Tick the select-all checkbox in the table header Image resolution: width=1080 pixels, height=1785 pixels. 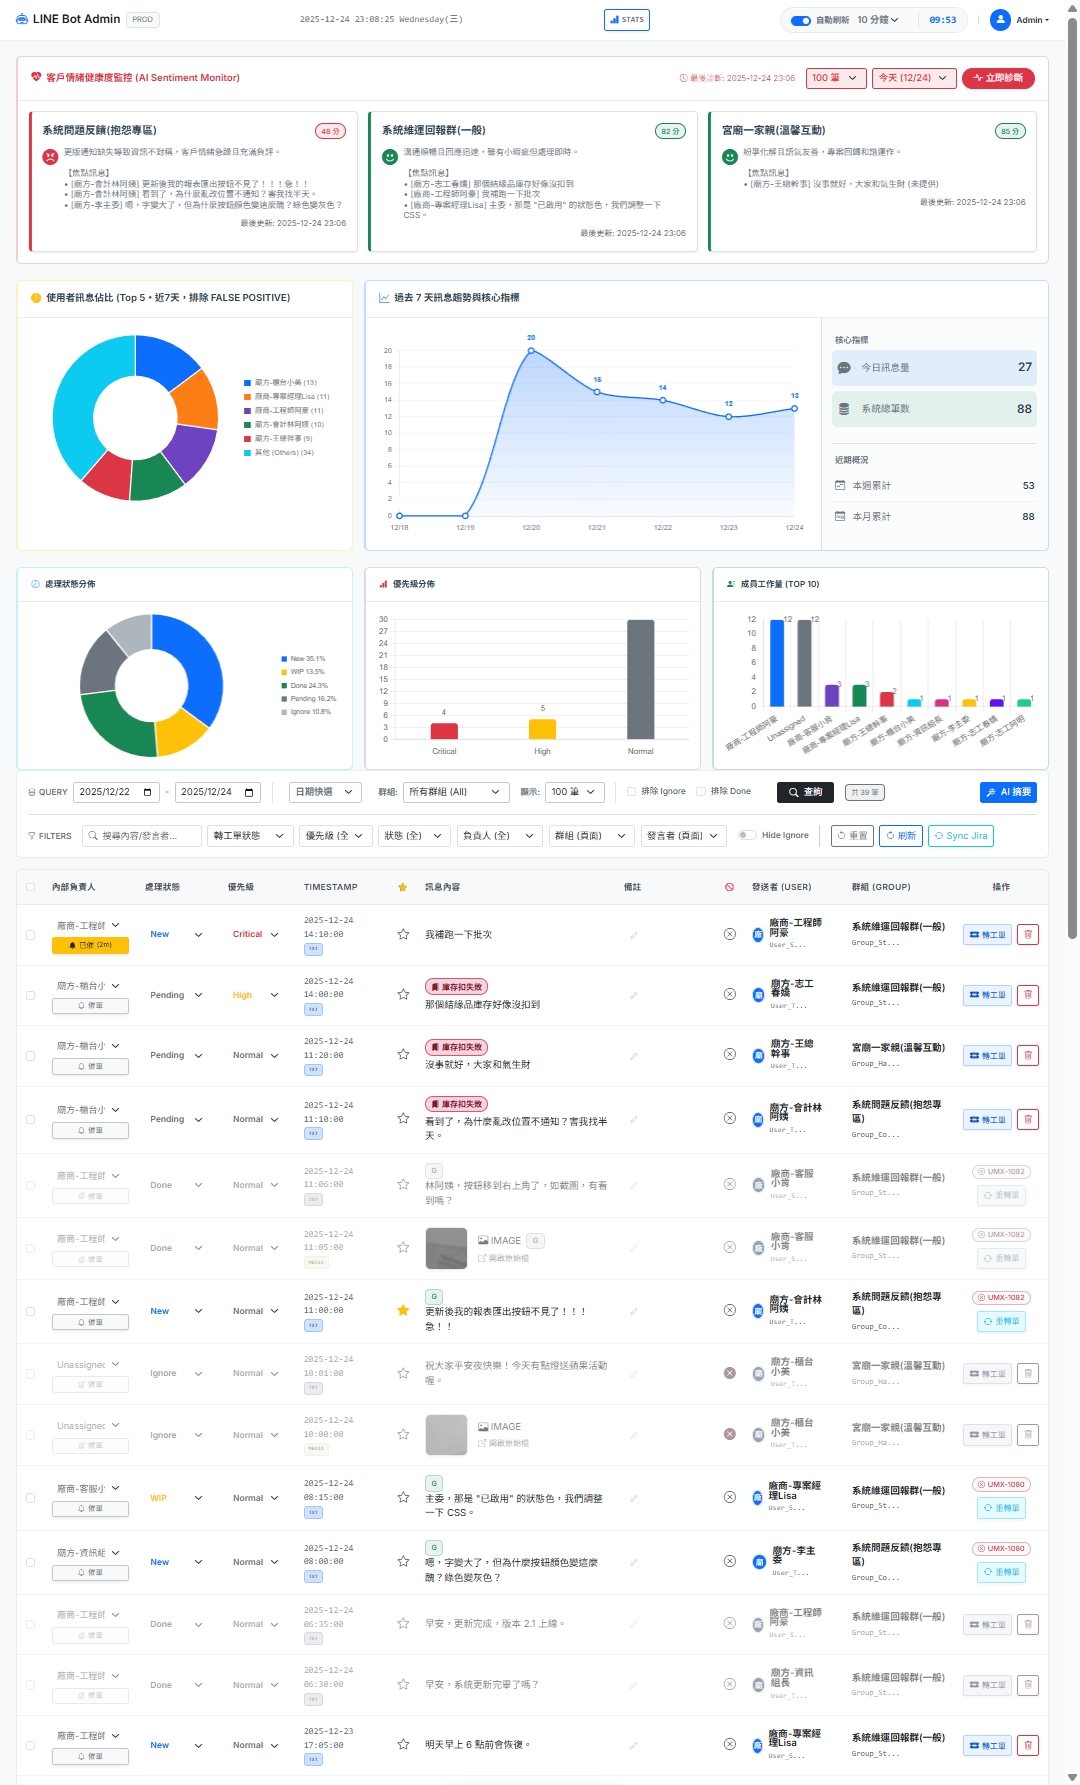pos(30,888)
